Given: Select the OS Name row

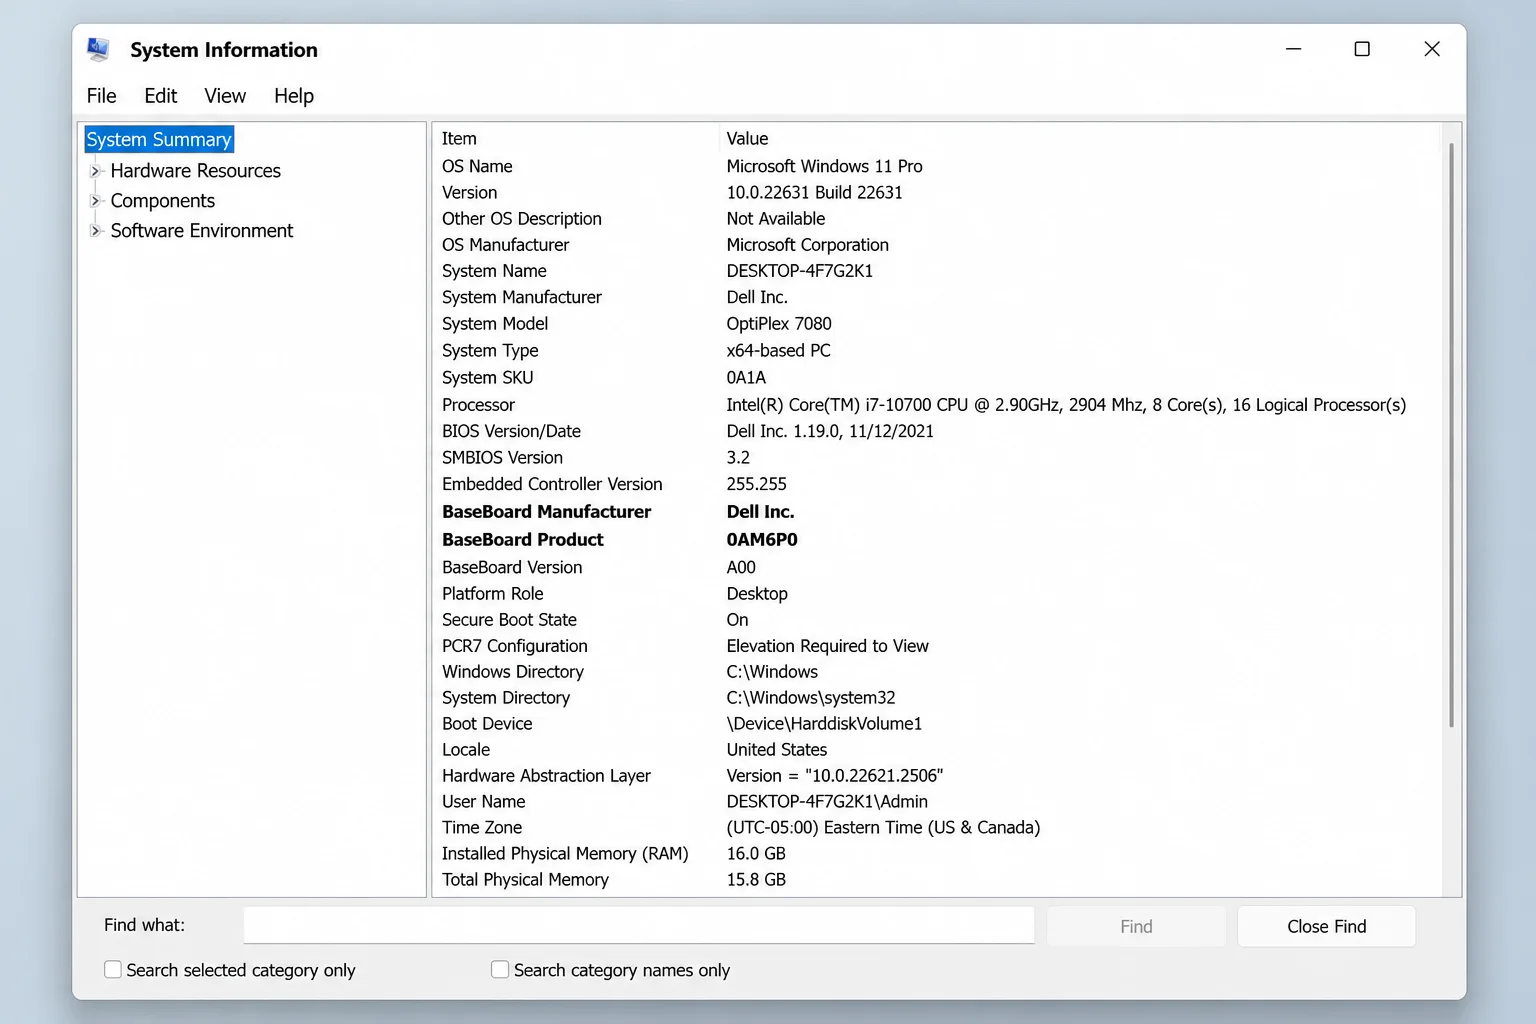Looking at the screenshot, I should click(x=938, y=167).
